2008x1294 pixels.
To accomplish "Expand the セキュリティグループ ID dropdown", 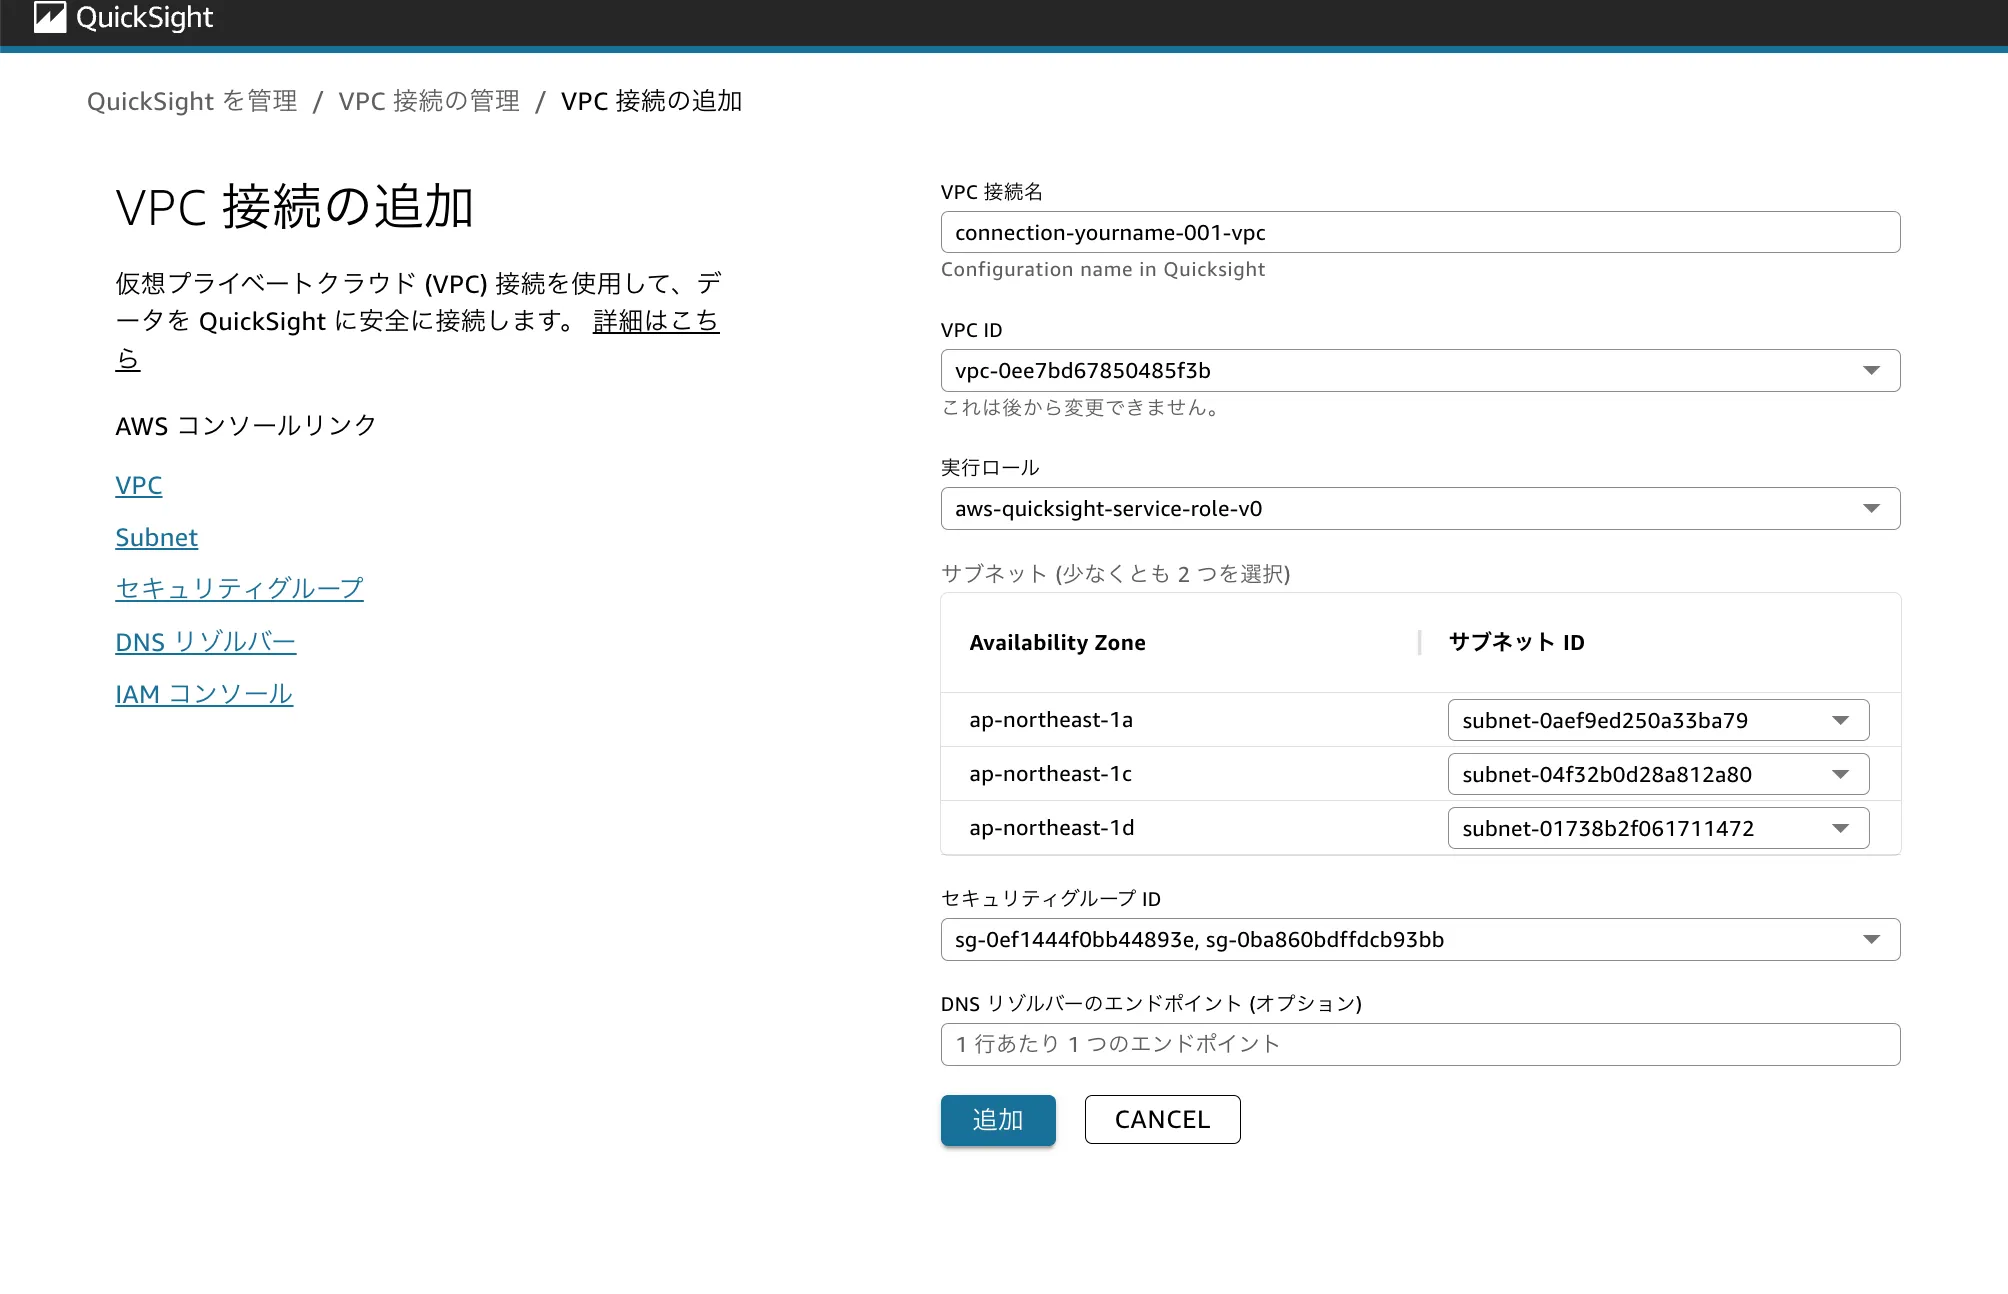I will 1871,940.
